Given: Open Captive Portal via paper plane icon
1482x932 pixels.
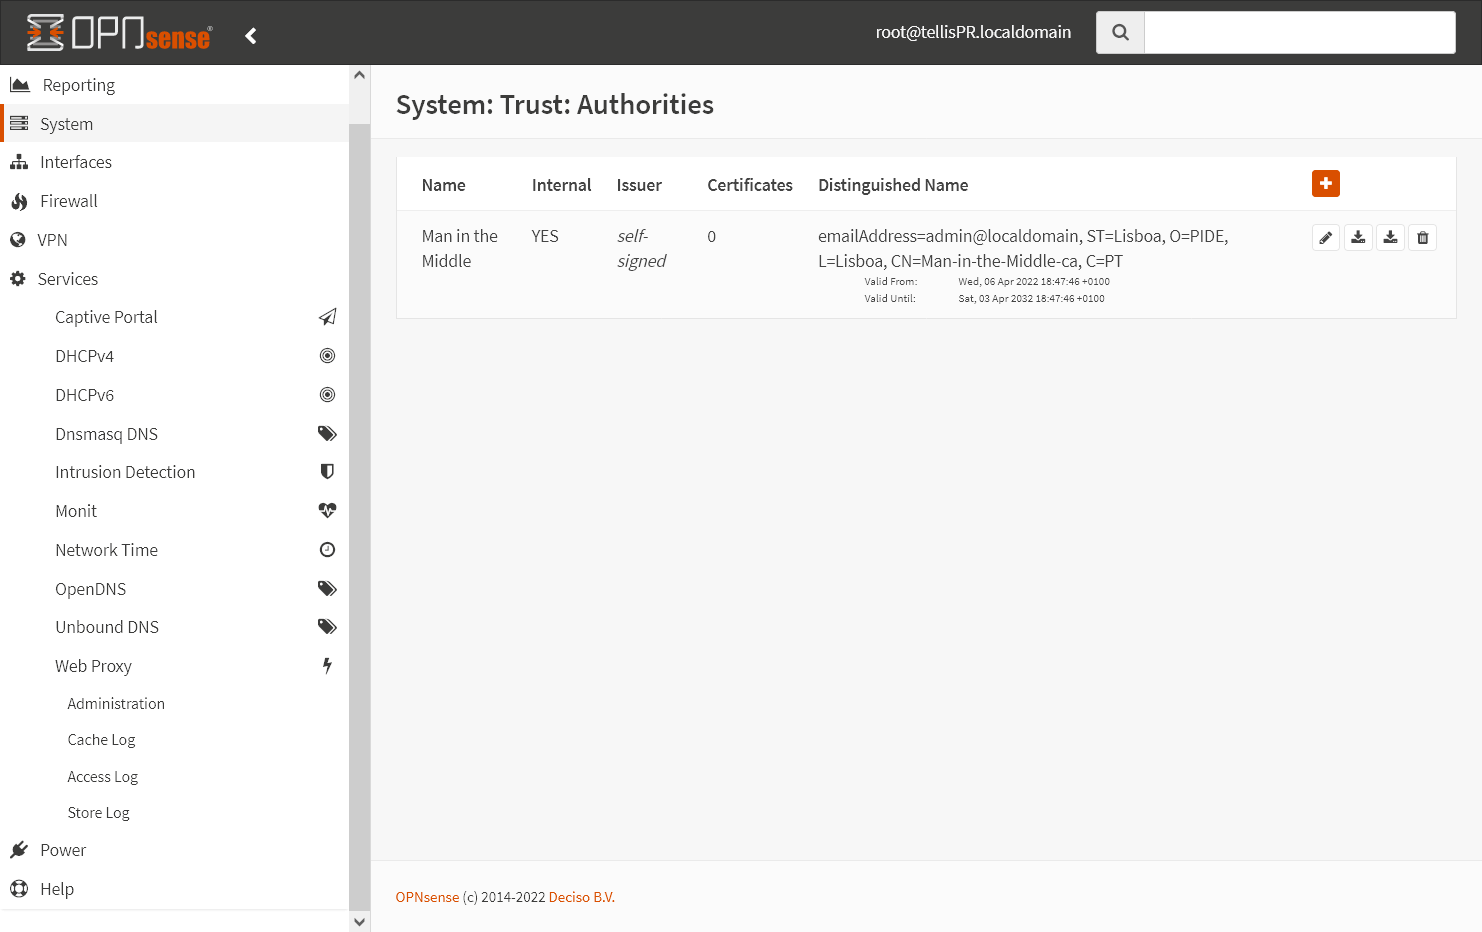Looking at the screenshot, I should click(x=327, y=316).
